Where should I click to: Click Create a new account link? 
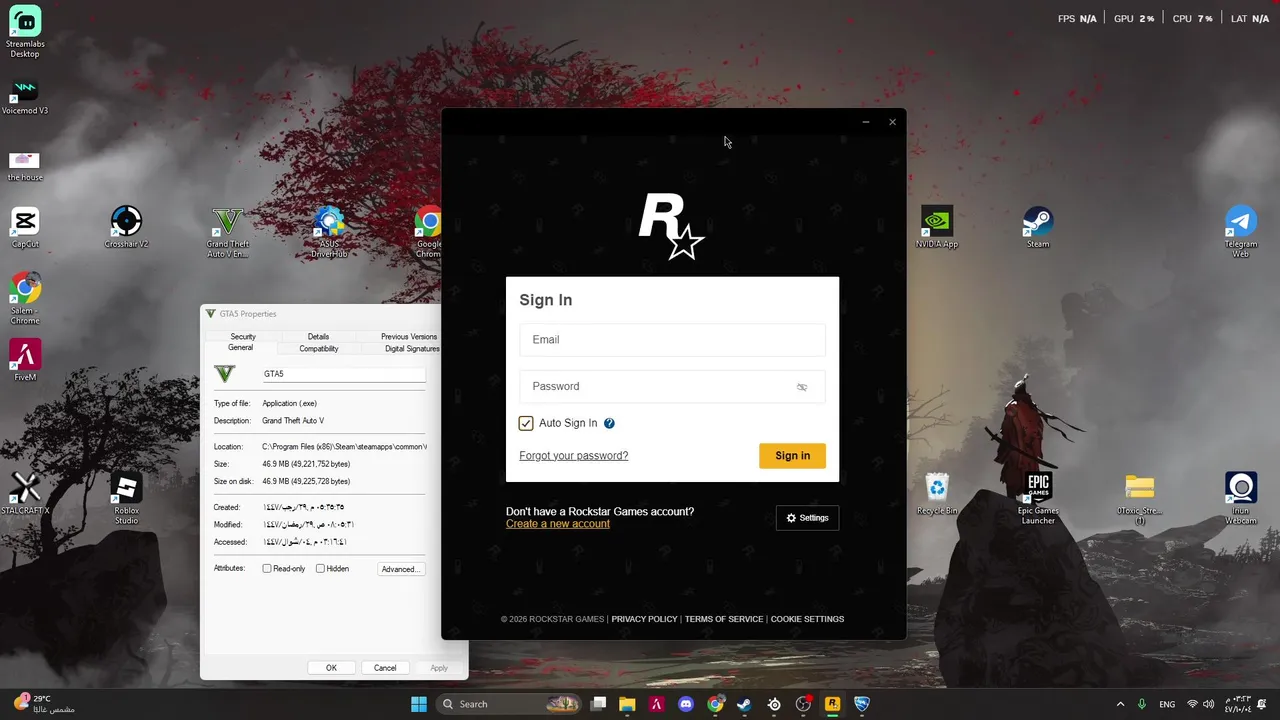pos(558,524)
